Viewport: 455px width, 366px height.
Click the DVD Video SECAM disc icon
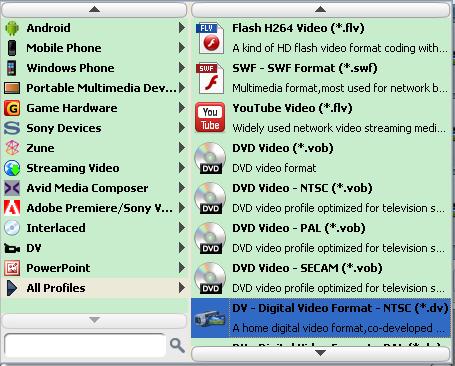coord(210,278)
